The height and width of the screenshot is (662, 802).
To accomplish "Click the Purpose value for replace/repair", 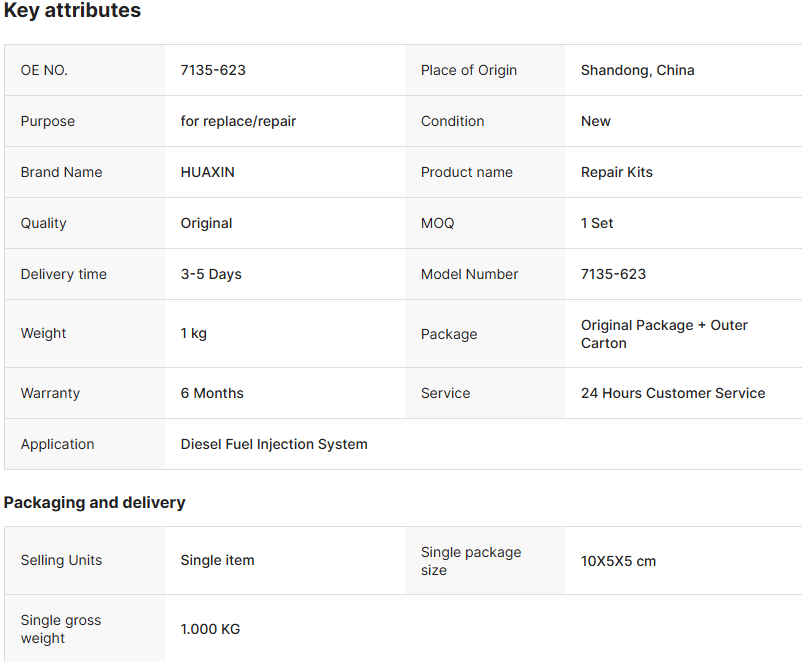I will (x=238, y=121).
